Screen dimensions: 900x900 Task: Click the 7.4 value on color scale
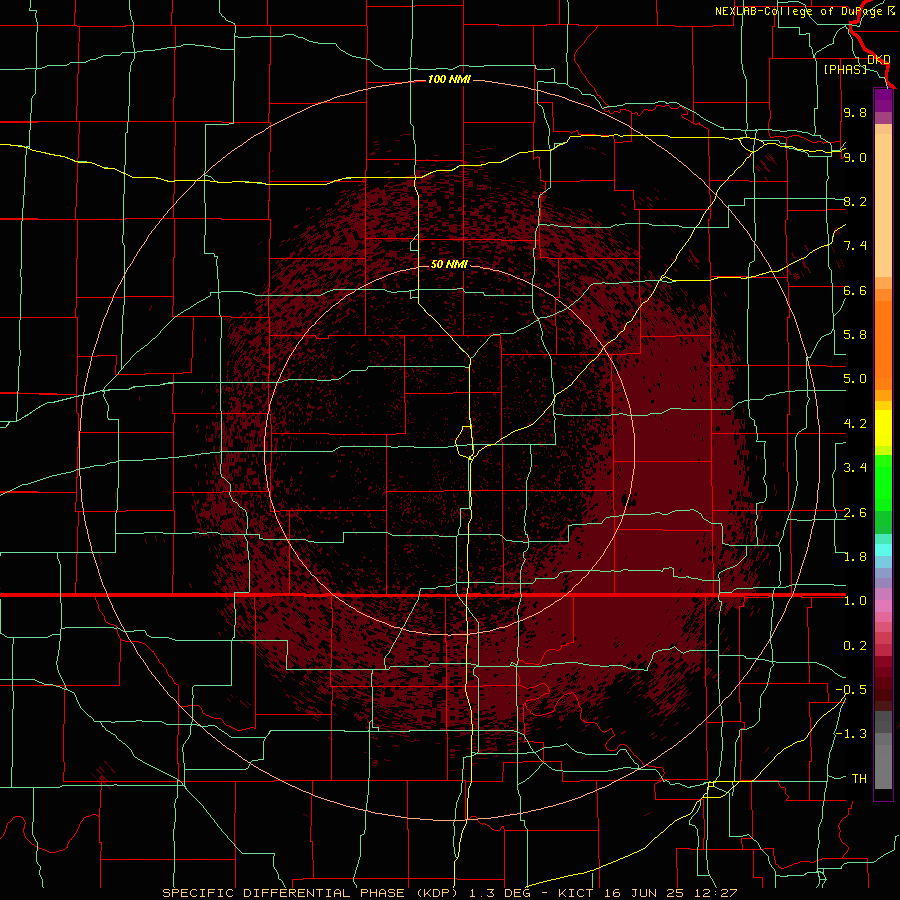tap(855, 246)
